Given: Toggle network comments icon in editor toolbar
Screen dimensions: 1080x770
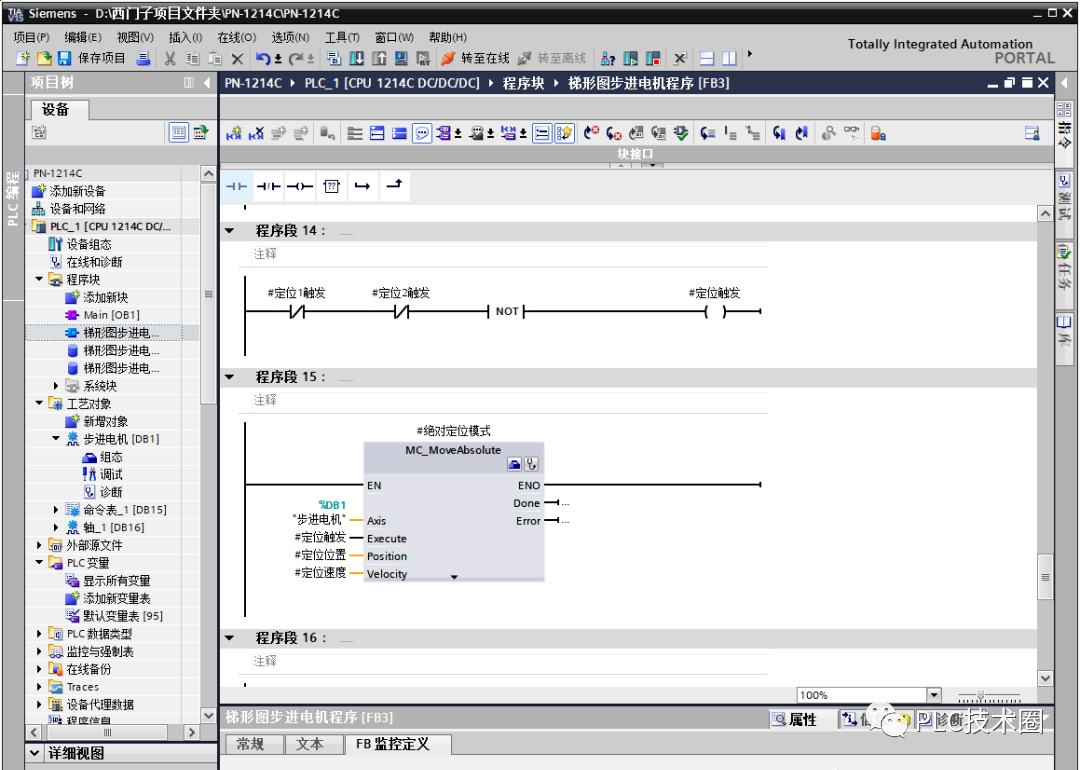Looking at the screenshot, I should pos(422,134).
